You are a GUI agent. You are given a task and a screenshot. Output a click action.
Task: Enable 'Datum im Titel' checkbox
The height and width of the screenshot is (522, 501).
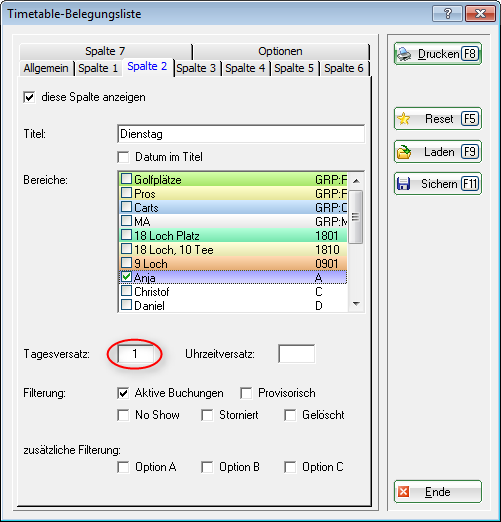(123, 157)
